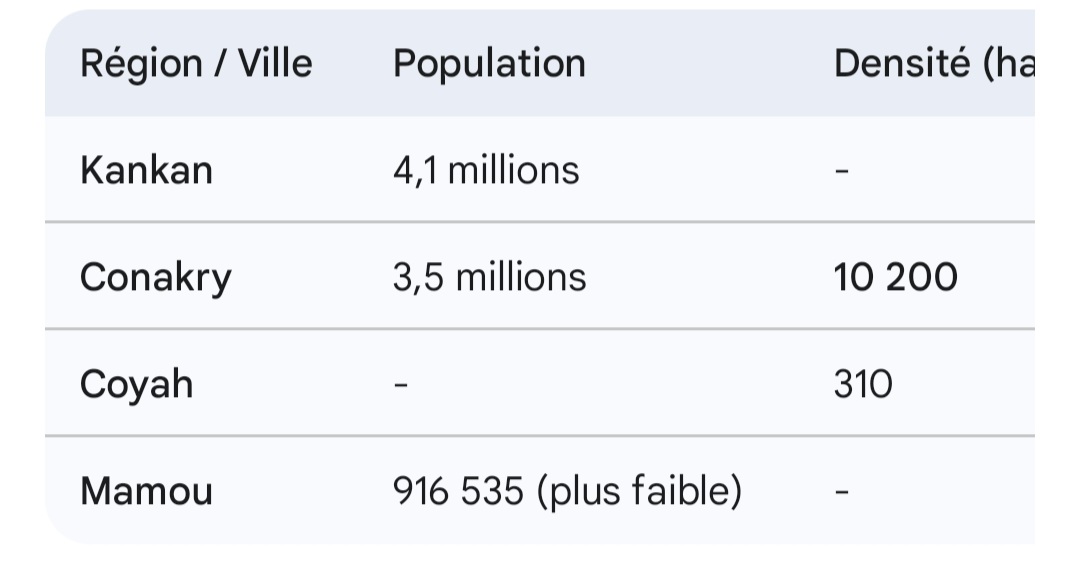Click the "Région / Ville" column header

click(196, 64)
